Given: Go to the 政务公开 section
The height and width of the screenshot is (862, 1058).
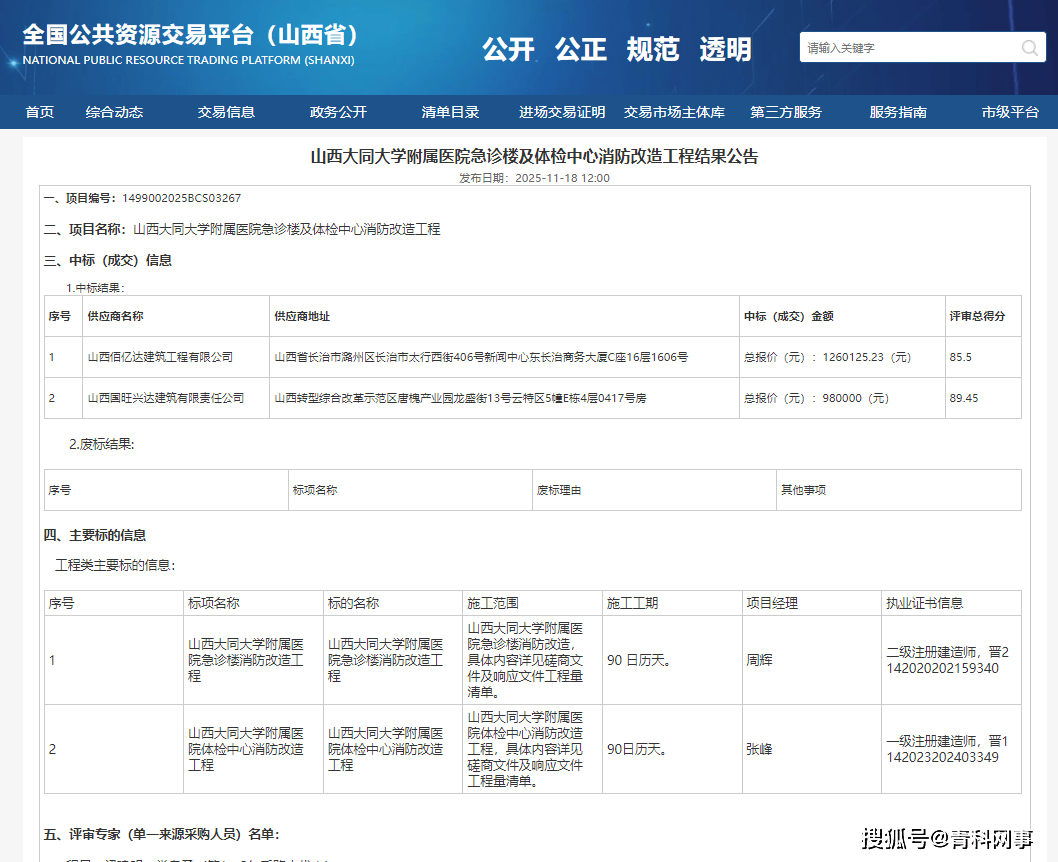Looking at the screenshot, I should coord(338,112).
